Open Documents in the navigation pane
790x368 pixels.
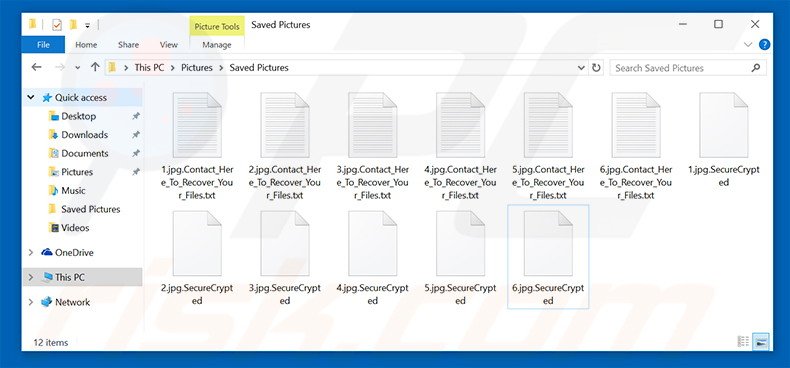click(x=85, y=153)
